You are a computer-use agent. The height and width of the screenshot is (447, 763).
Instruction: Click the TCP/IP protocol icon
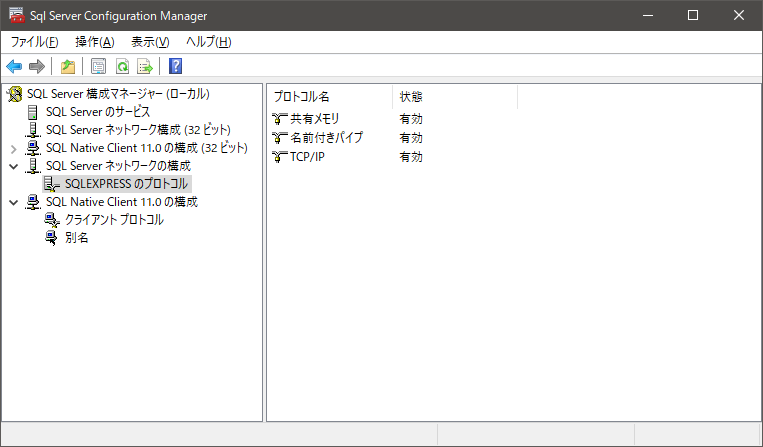pos(279,157)
